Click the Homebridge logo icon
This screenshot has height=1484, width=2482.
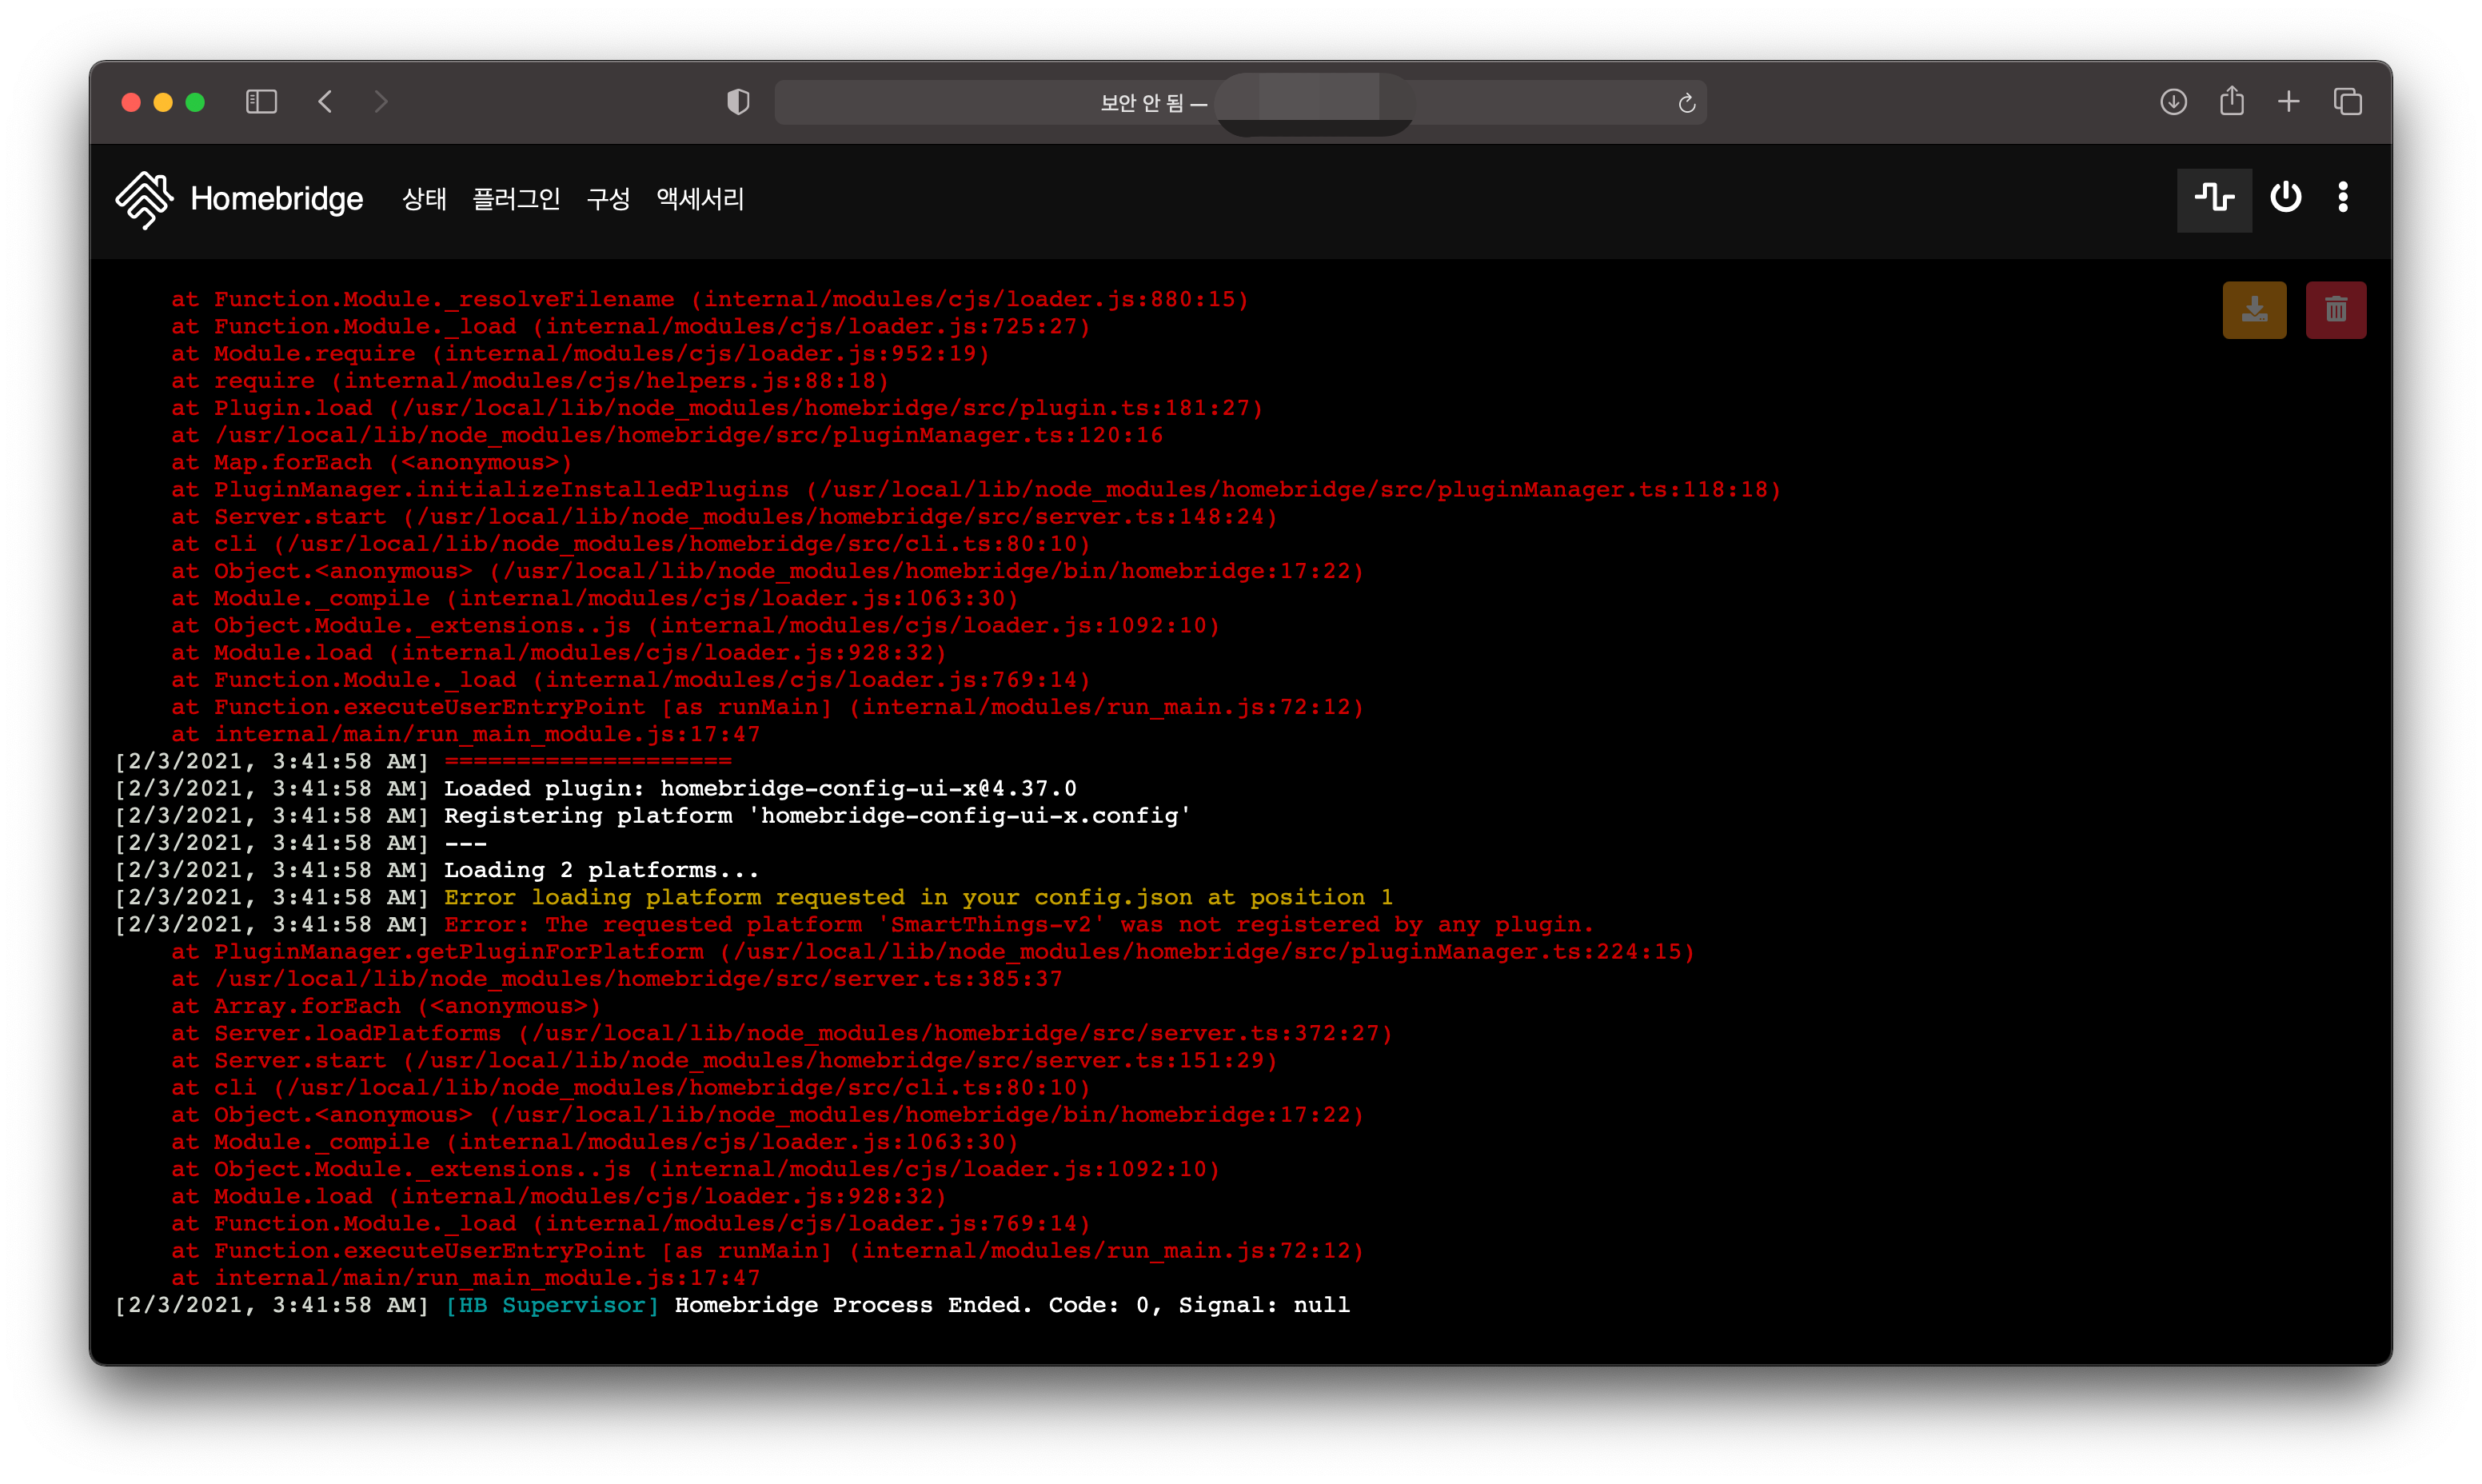[x=144, y=199]
